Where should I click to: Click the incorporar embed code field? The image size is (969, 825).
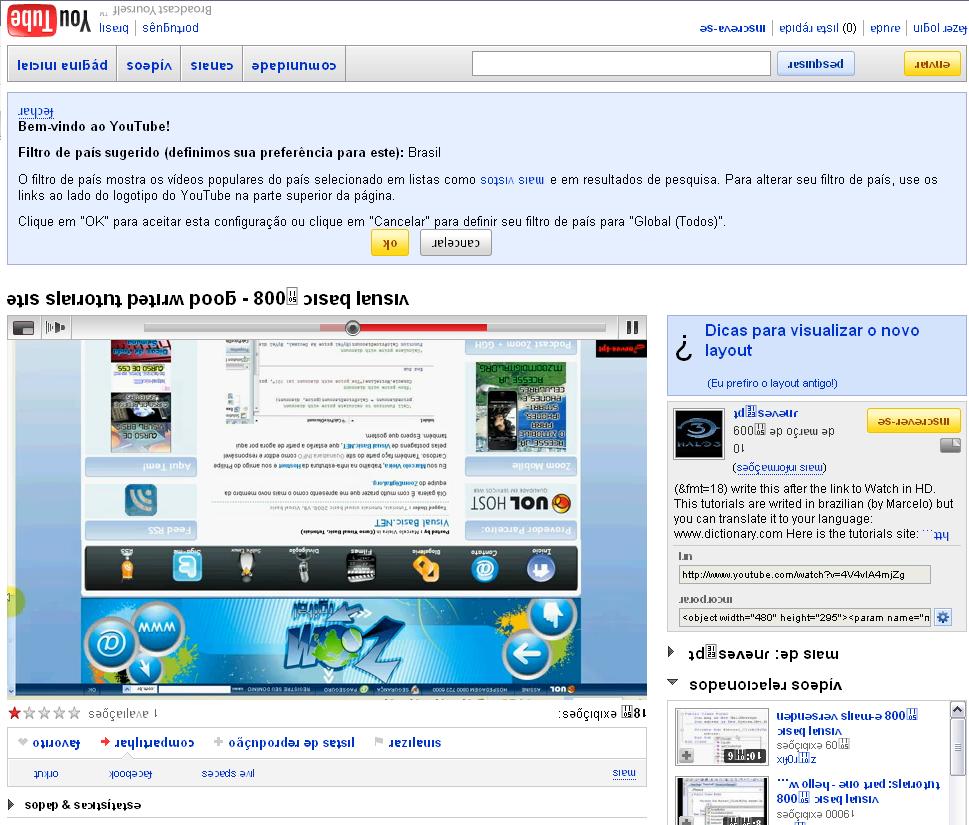pyautogui.click(x=805, y=617)
